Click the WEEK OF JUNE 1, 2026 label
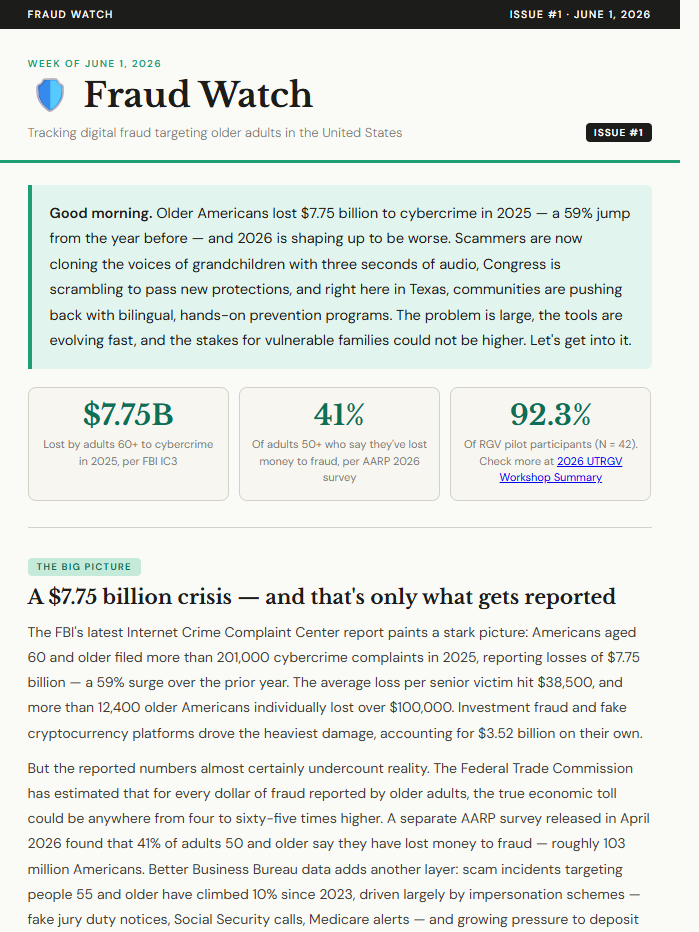This screenshot has height=932, width=699. coord(95,64)
